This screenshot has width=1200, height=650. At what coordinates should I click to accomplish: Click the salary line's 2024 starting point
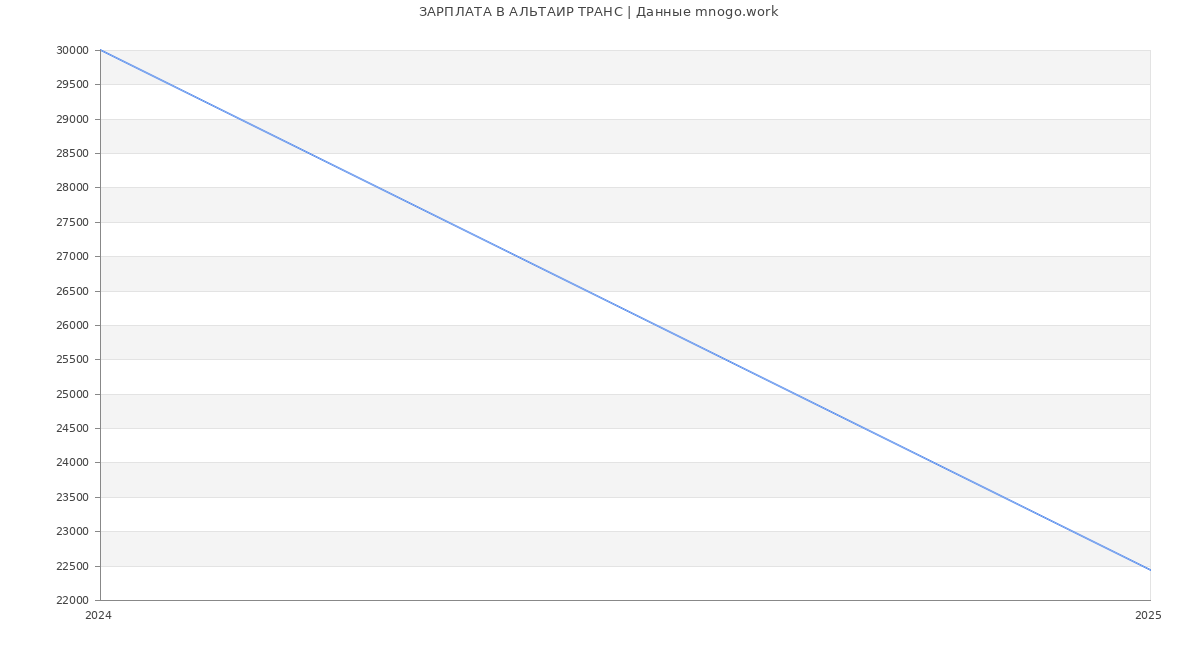coord(101,50)
